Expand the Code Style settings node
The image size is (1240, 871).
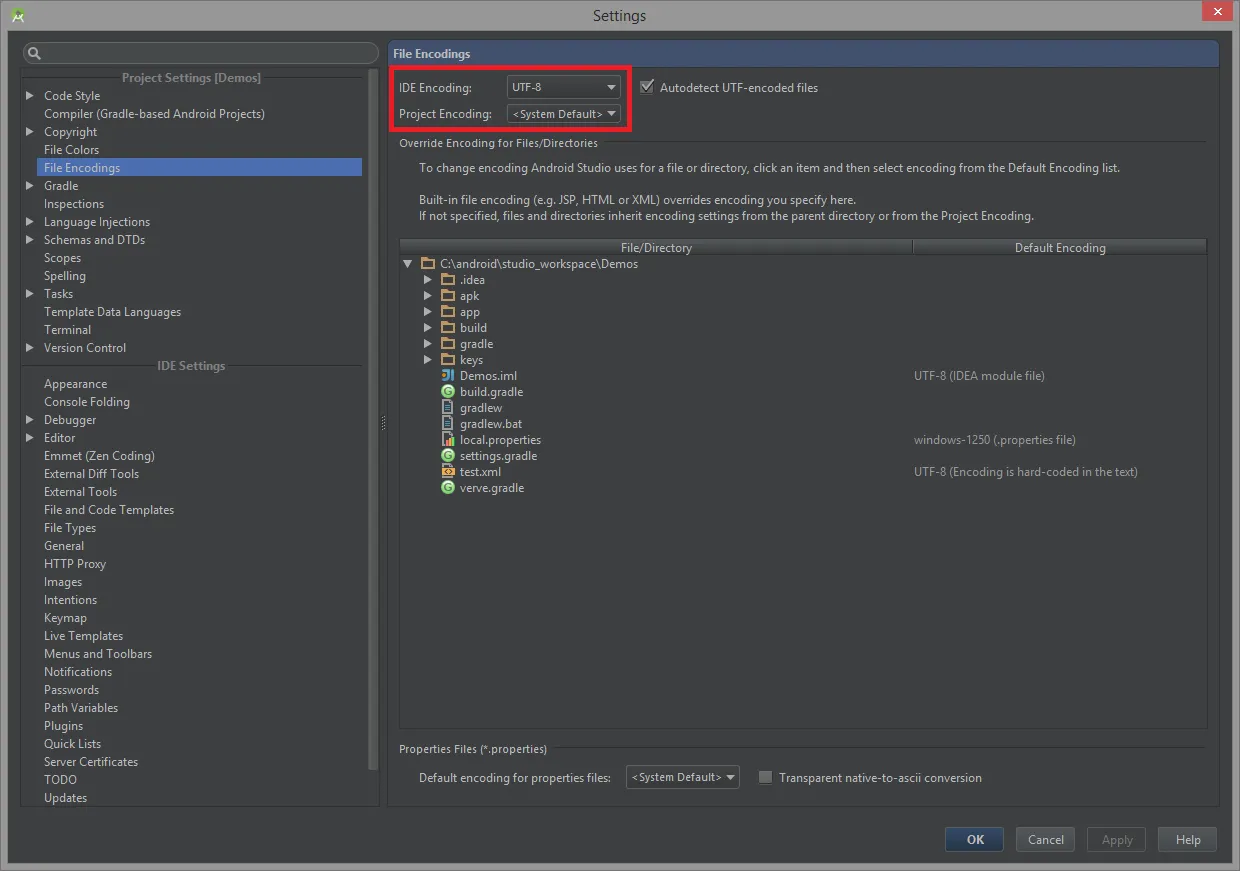point(30,96)
